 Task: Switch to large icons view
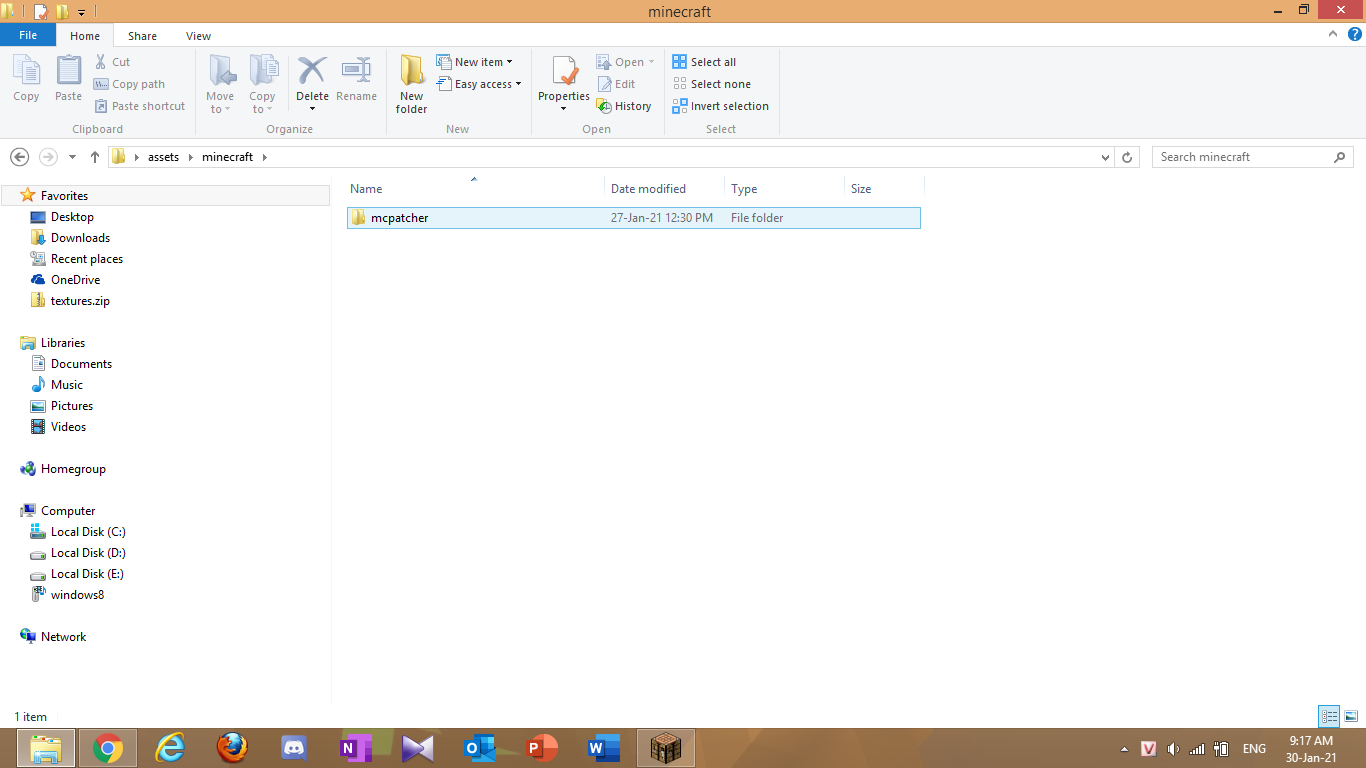[x=1351, y=716]
